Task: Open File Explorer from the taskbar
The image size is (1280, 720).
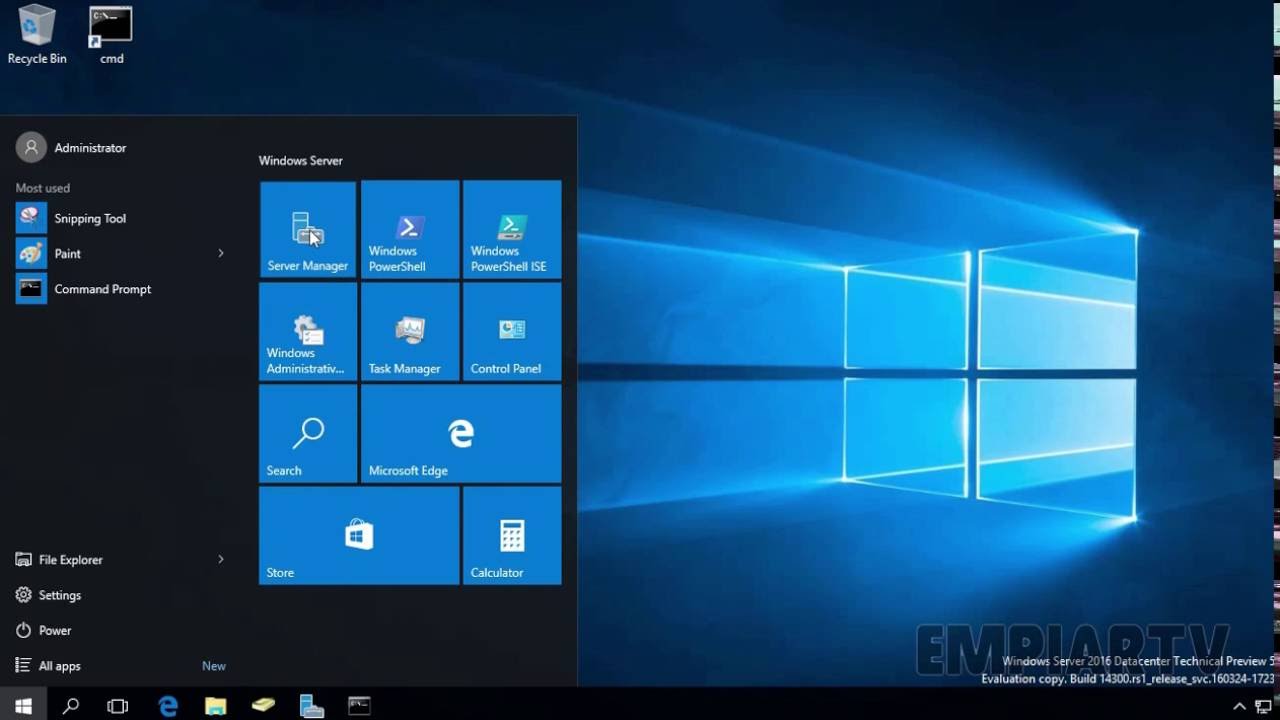Action: click(216, 706)
